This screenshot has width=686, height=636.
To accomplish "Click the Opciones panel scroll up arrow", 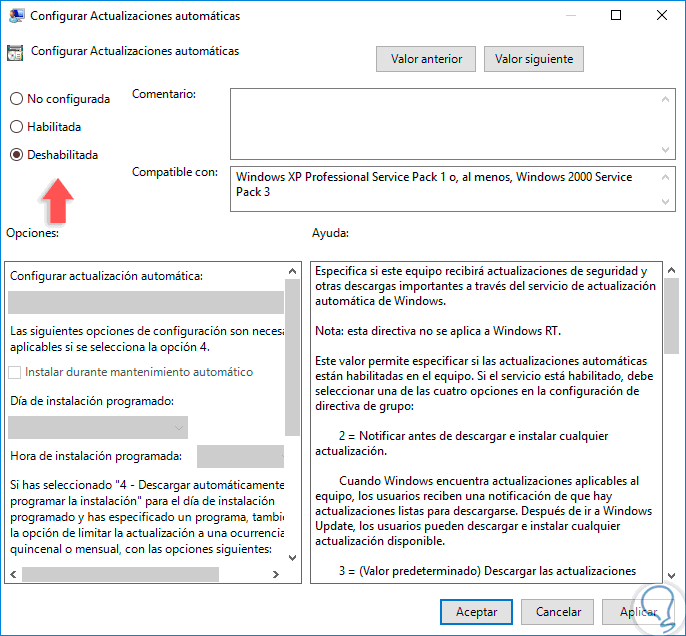I will click(292, 271).
